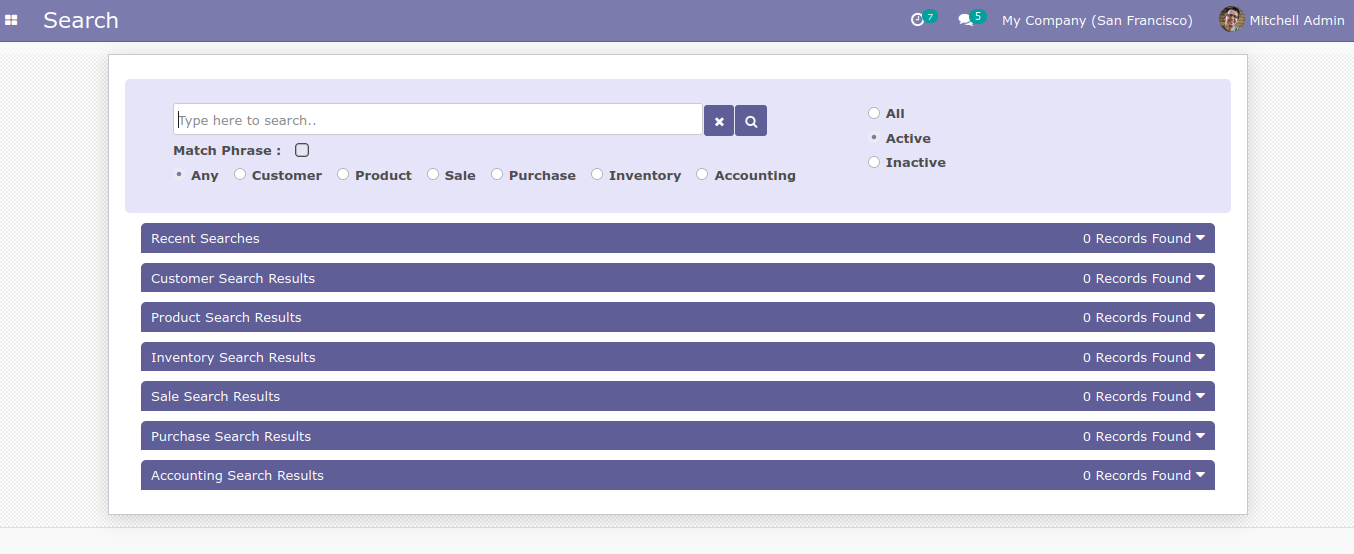Screen dimensions: 1354x554
Task: Expand Purchase Search Results caret arrow
Action: click(x=1200, y=436)
